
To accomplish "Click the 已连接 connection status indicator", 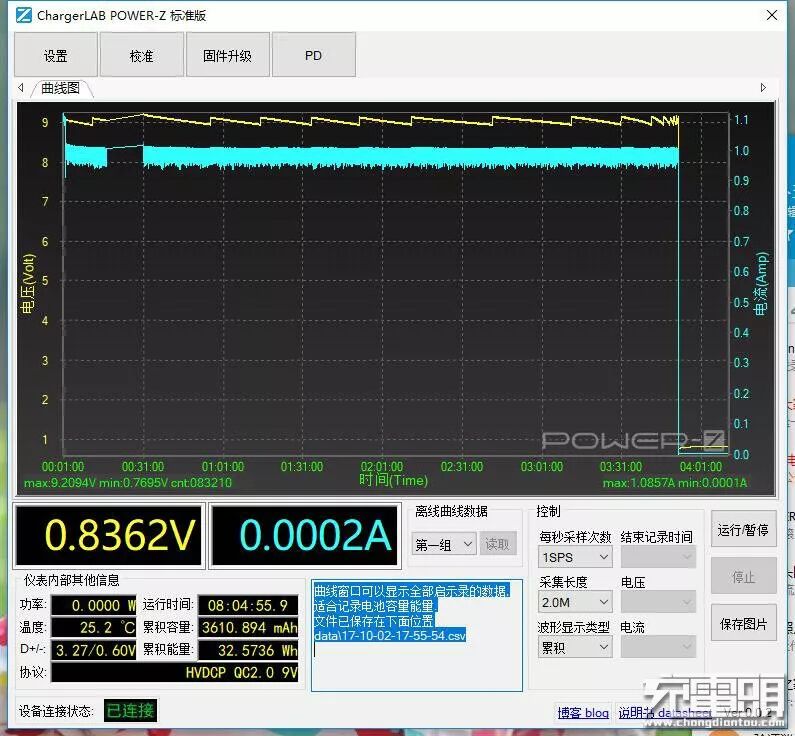I will click(x=130, y=711).
